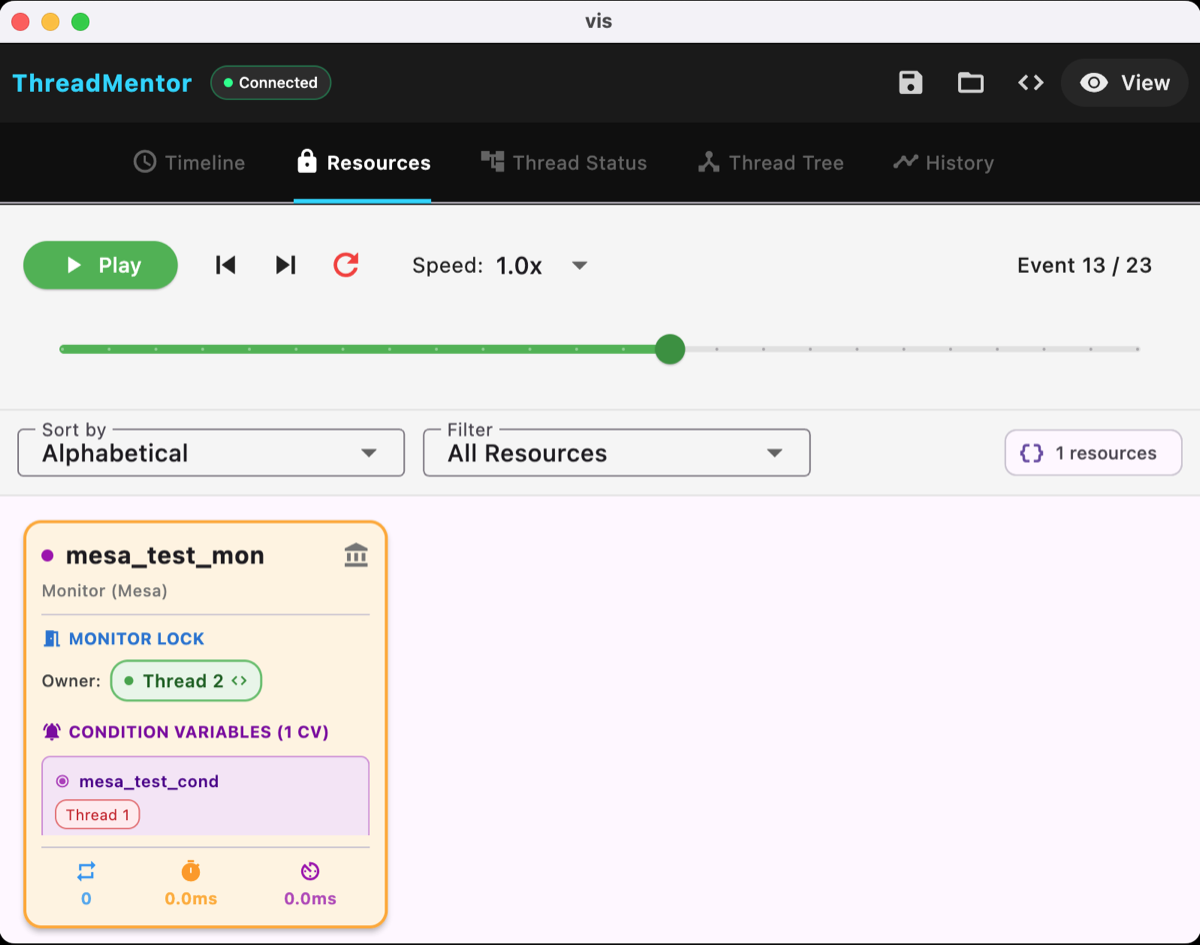Switch to the Timeline tab
The height and width of the screenshot is (945, 1200).
coord(189,163)
